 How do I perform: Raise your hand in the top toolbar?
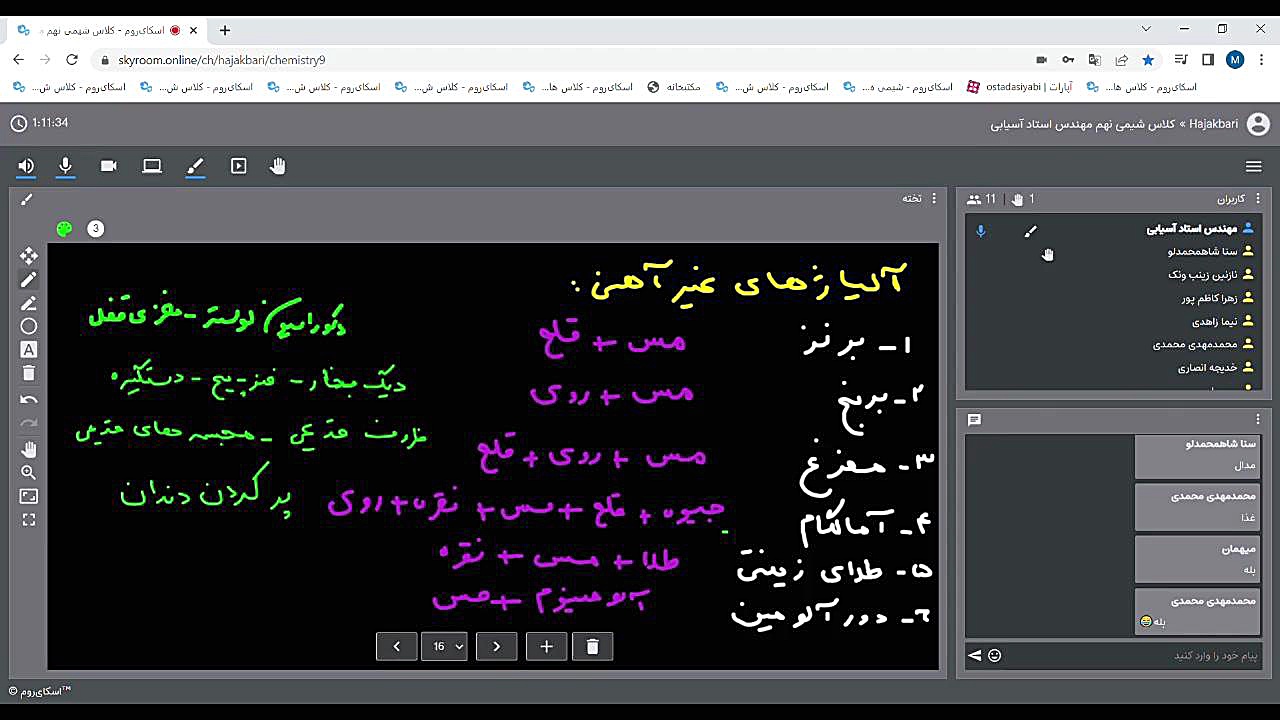click(278, 166)
